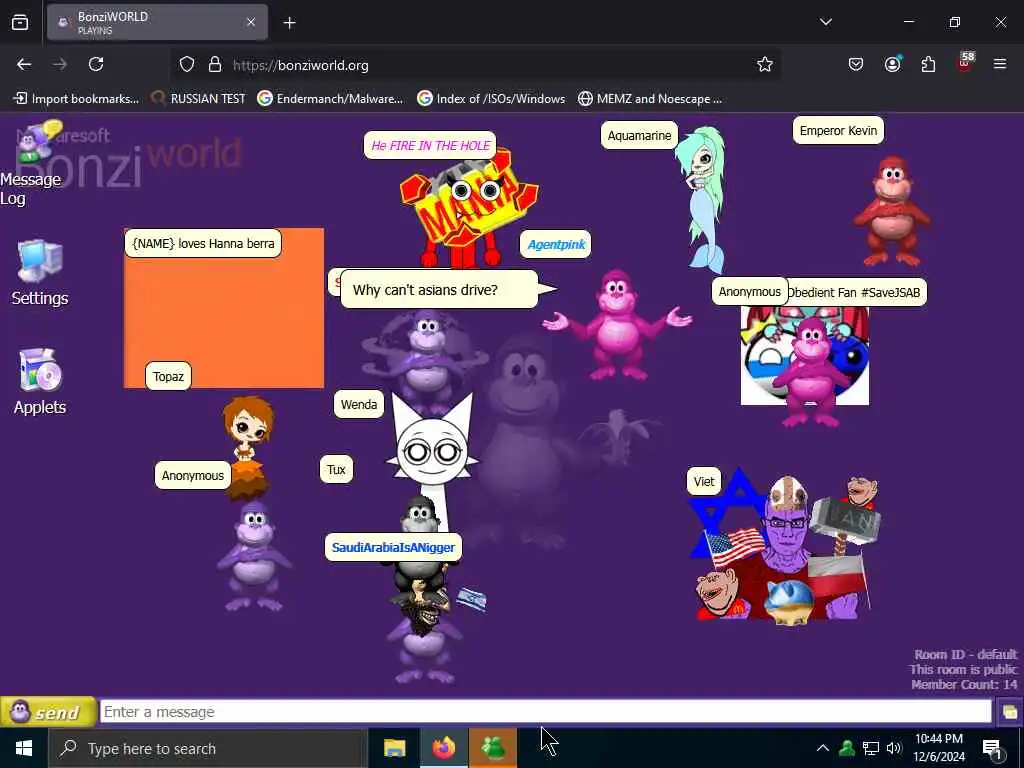Image resolution: width=1024 pixels, height=768 pixels.
Task: Open the list all tabs dropdown
Action: click(826, 22)
